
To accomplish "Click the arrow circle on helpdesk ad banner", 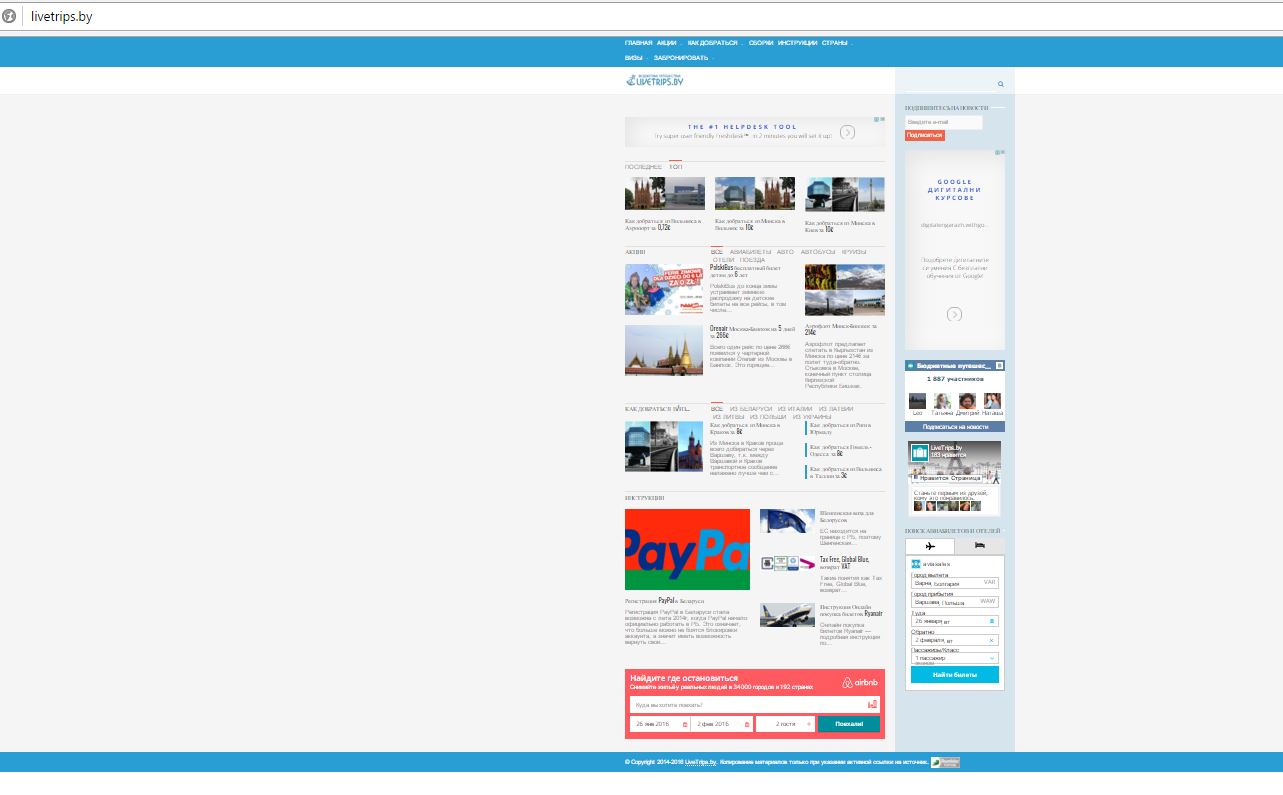I will (x=847, y=132).
